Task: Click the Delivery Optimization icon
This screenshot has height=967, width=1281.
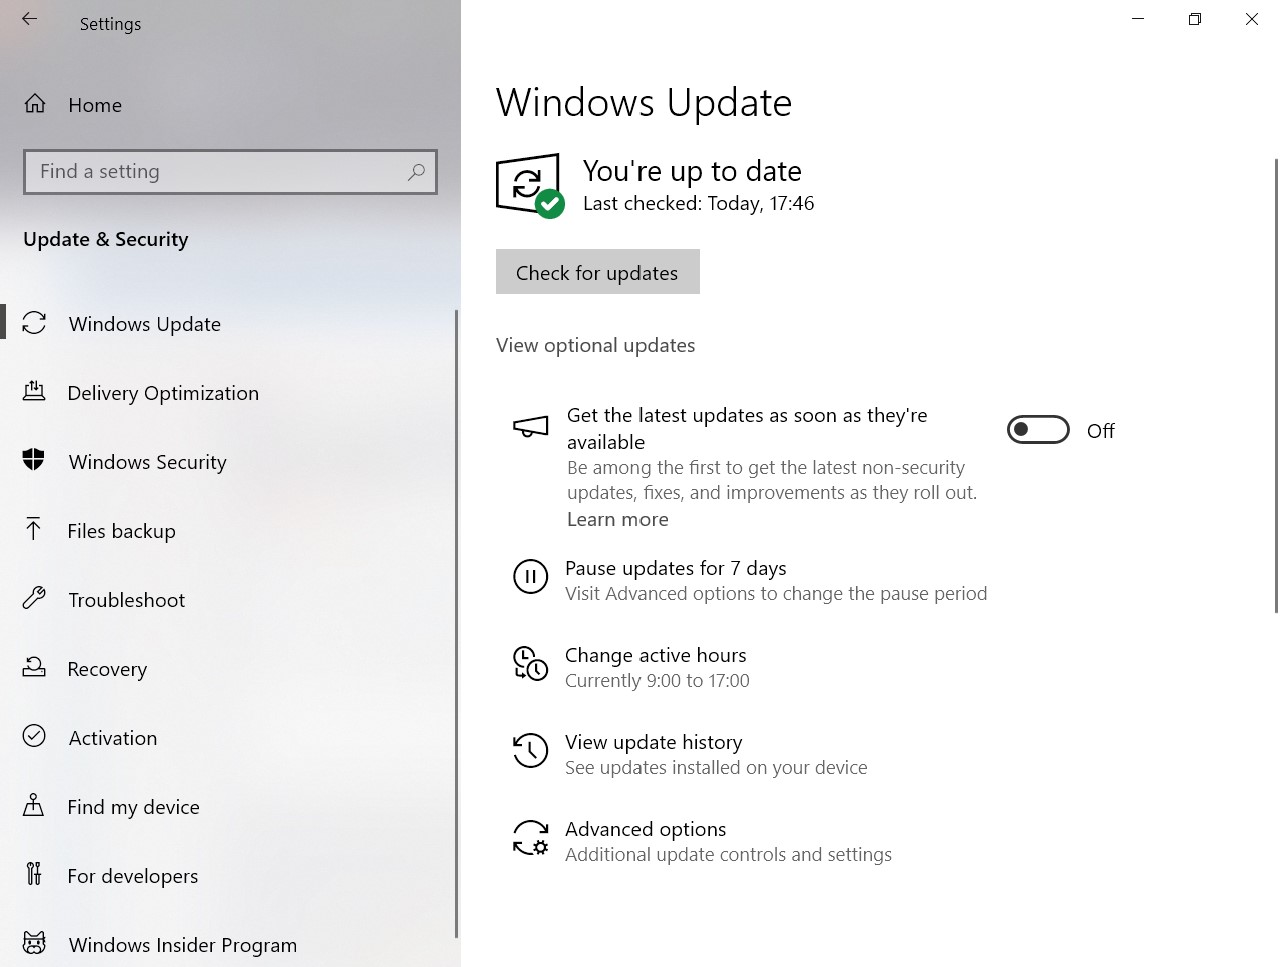Action: click(x=34, y=392)
